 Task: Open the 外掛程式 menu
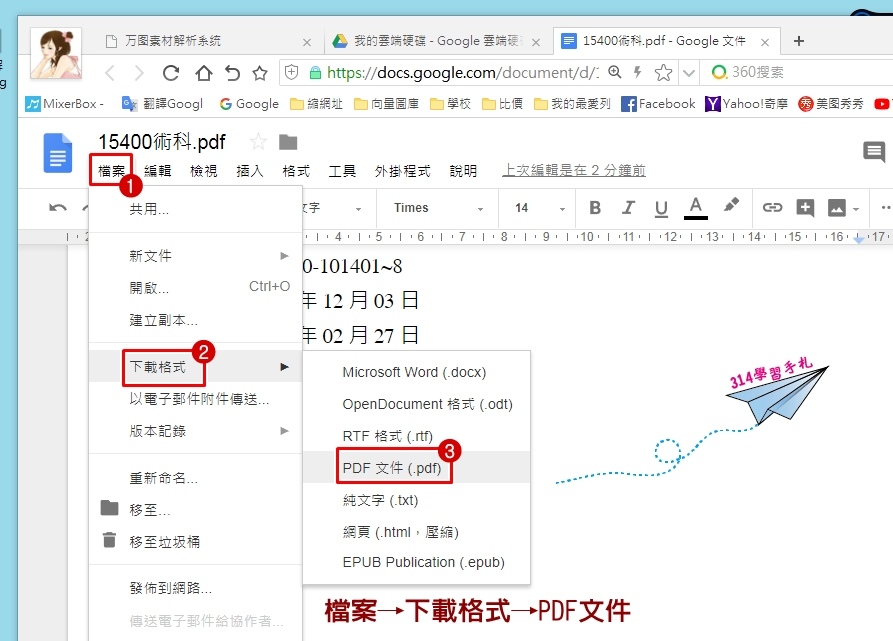402,170
